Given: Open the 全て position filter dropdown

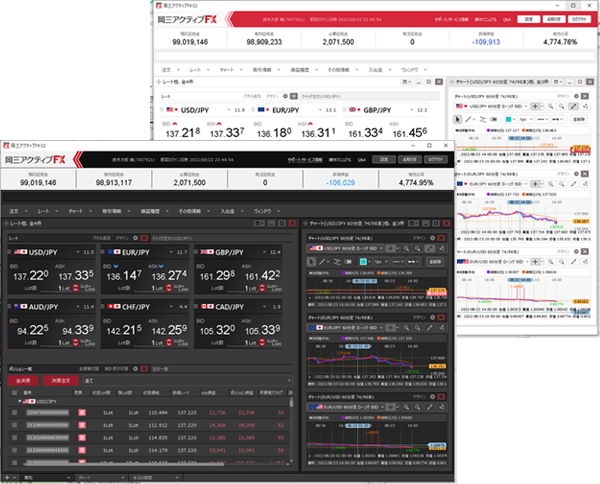Looking at the screenshot, I should click(188, 381).
